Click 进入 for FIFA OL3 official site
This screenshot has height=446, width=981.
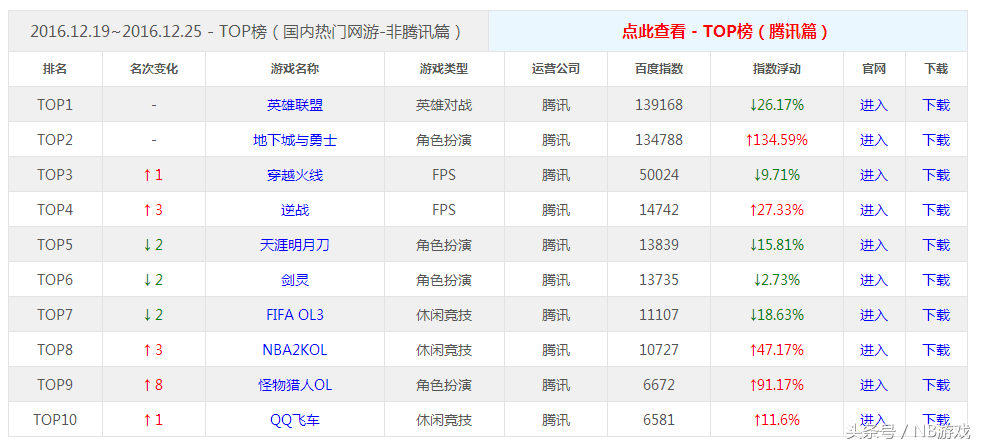click(x=874, y=315)
